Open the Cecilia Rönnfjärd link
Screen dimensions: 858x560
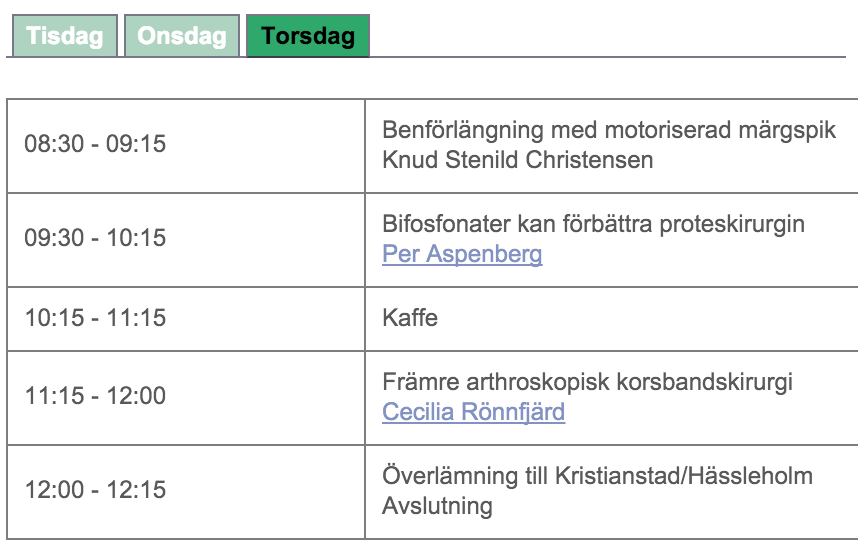[x=473, y=412]
